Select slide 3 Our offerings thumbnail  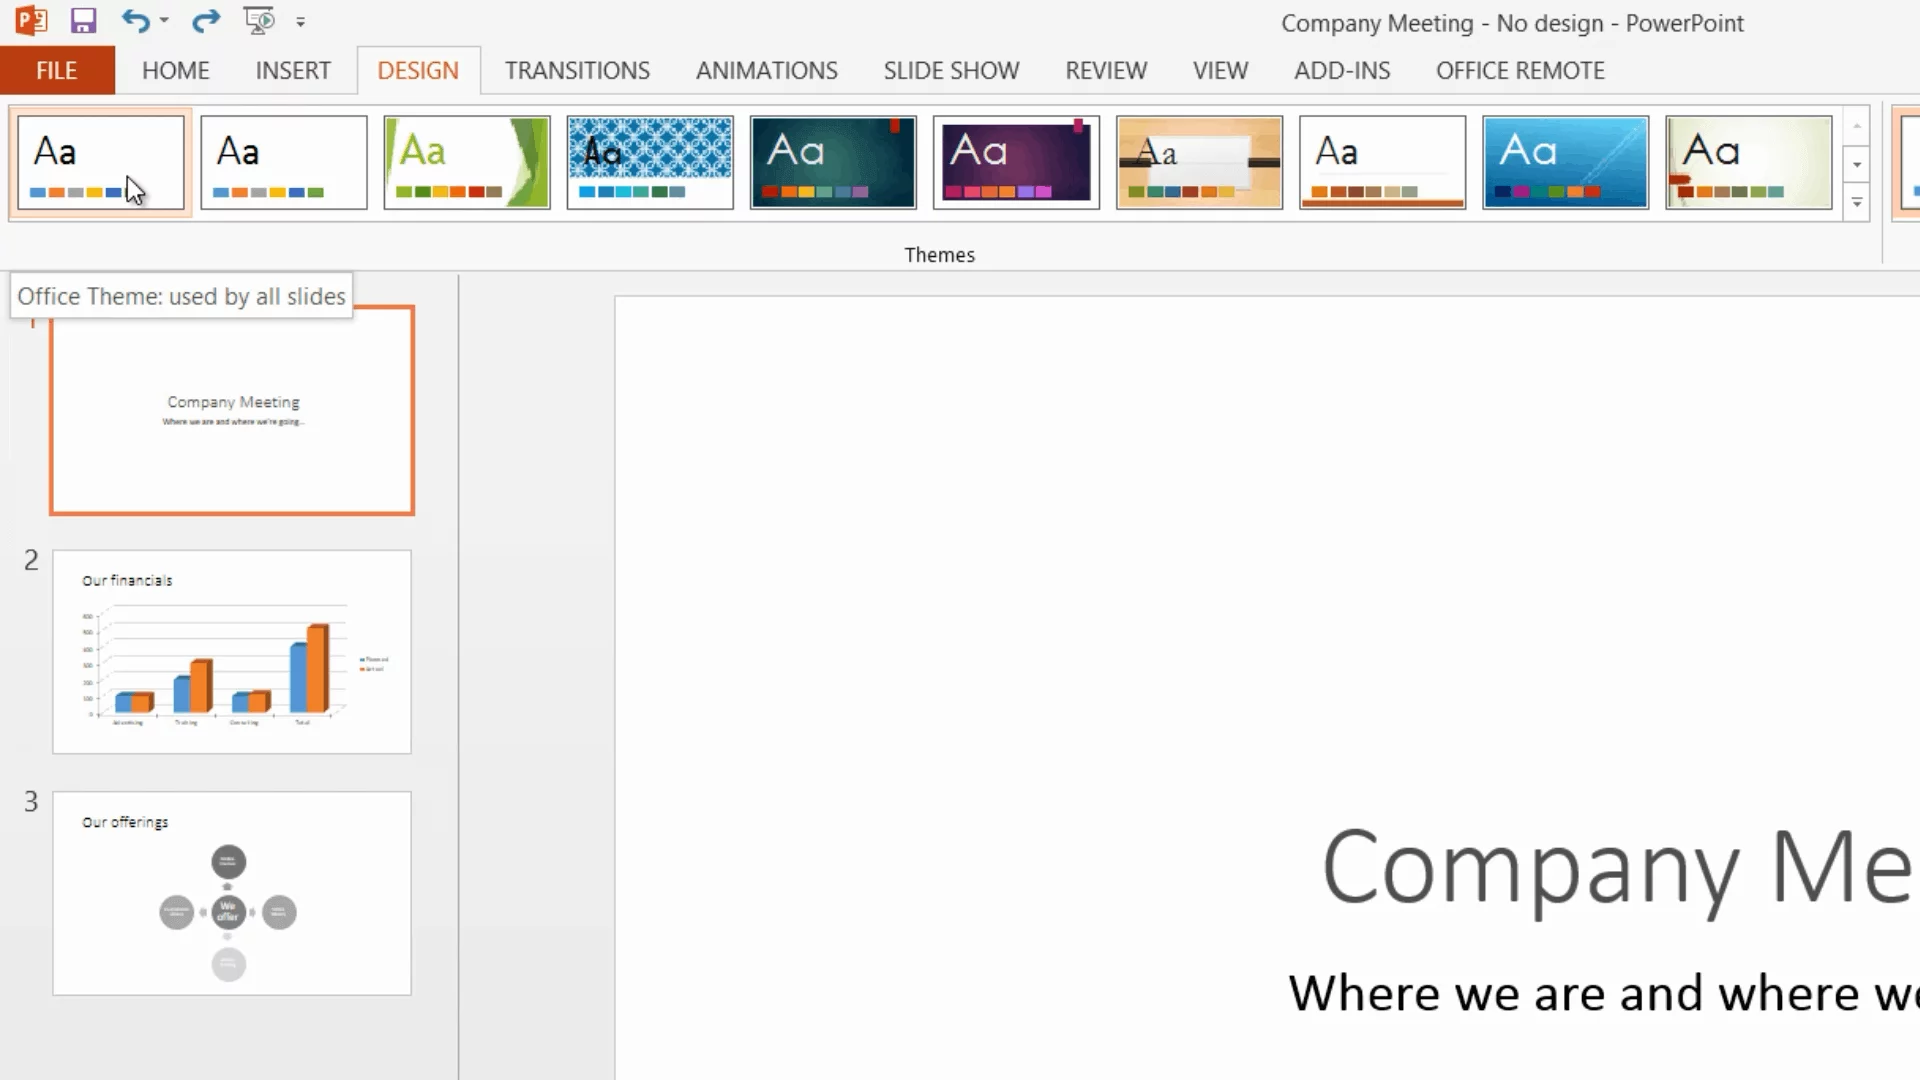[232, 893]
